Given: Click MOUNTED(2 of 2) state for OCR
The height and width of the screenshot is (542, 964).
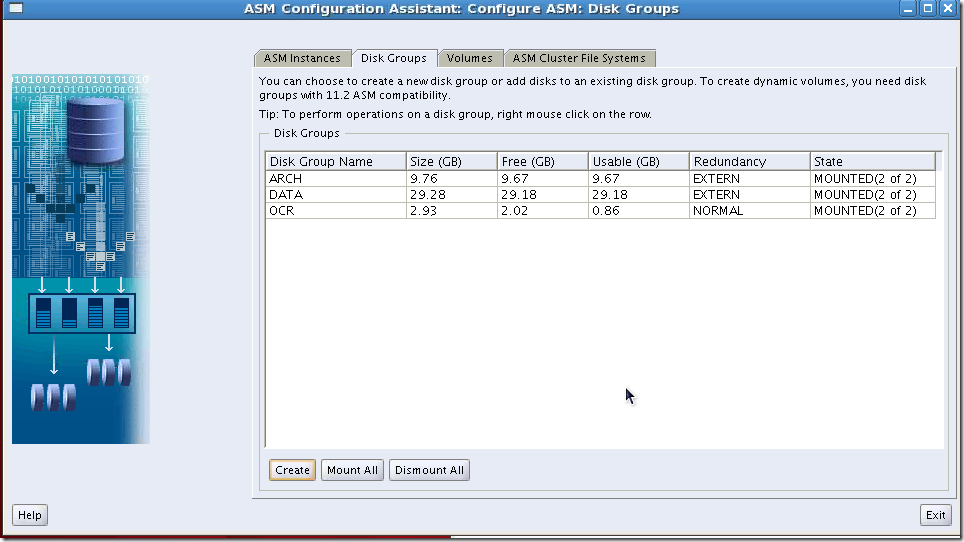Looking at the screenshot, I should 865,211.
